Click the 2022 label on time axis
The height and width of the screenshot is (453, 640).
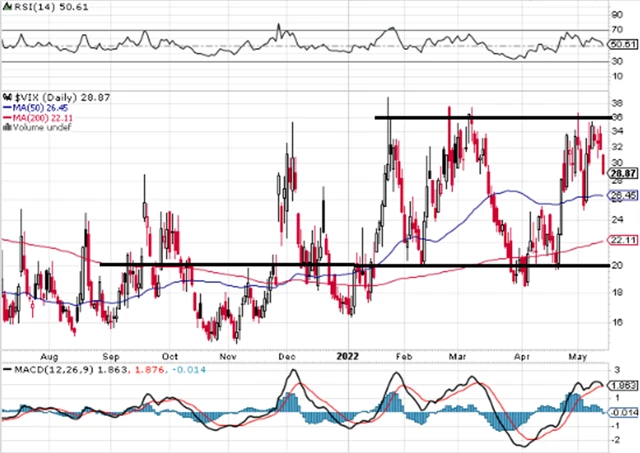pos(348,355)
